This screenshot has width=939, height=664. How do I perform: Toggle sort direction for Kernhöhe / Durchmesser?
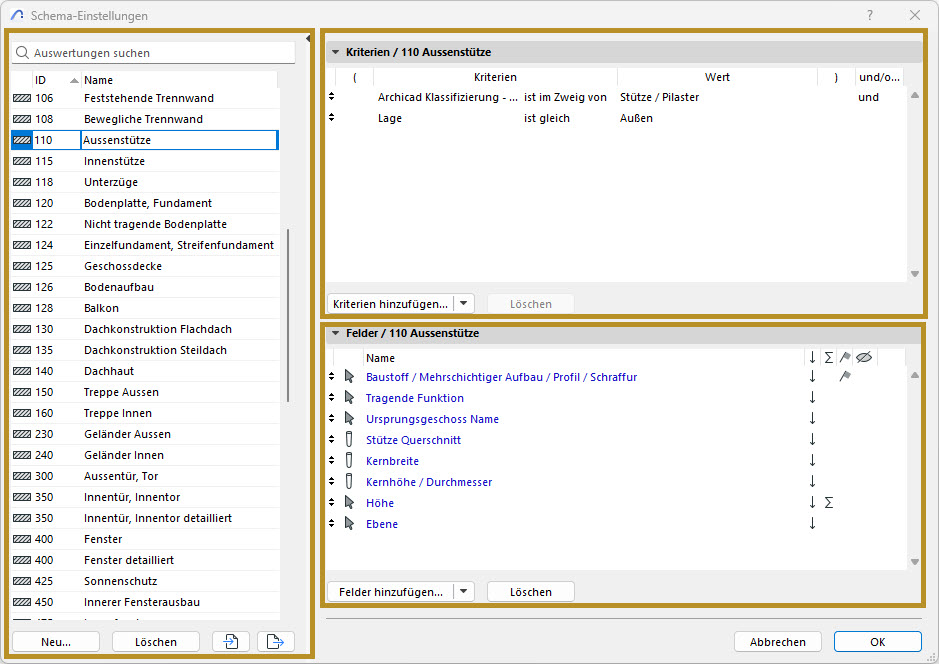coord(812,481)
